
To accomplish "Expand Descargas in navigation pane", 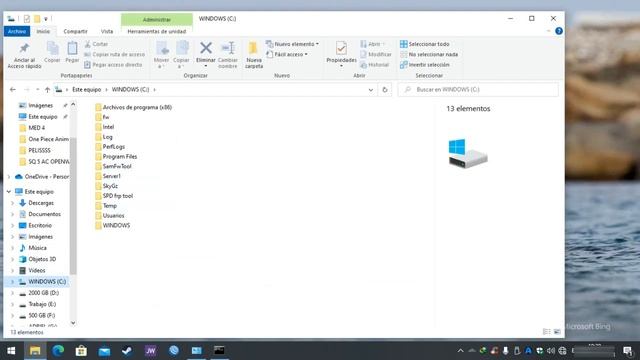I will 13,203.
